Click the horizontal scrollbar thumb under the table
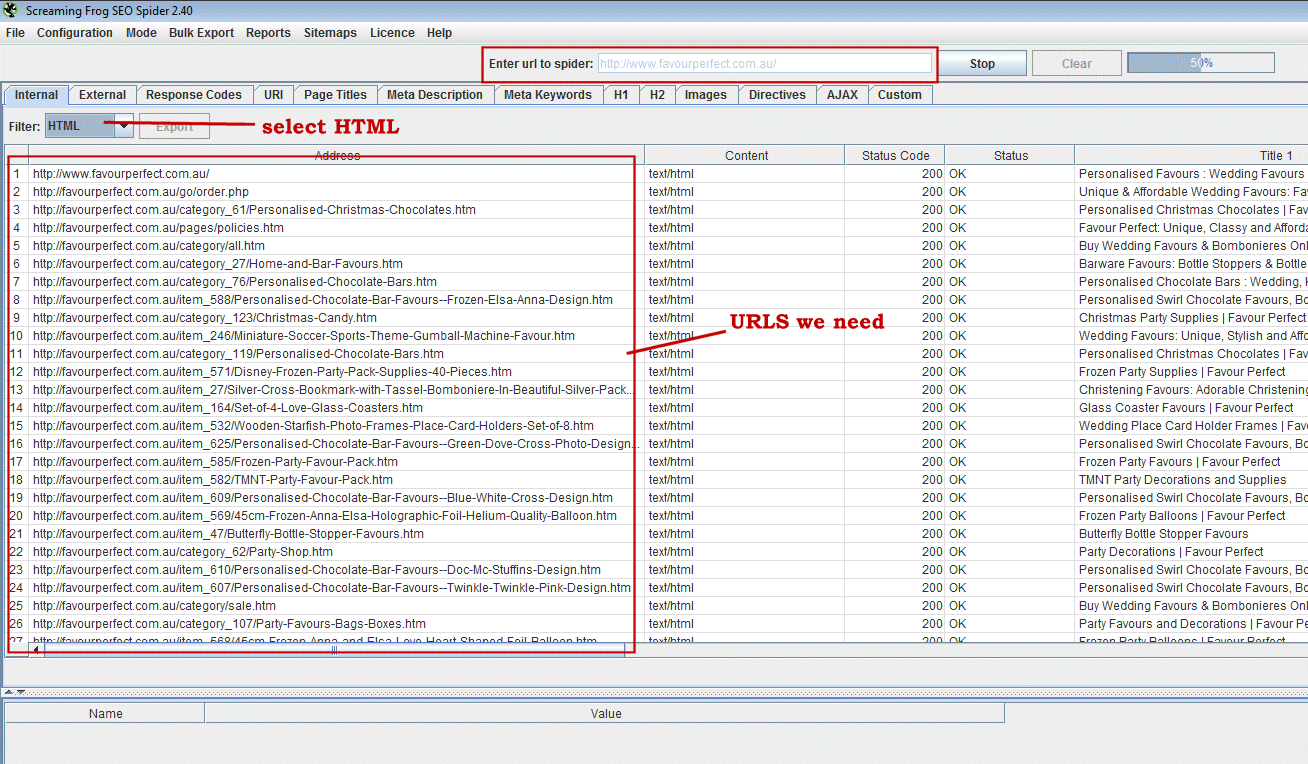This screenshot has height=764, width=1308. pos(334,649)
